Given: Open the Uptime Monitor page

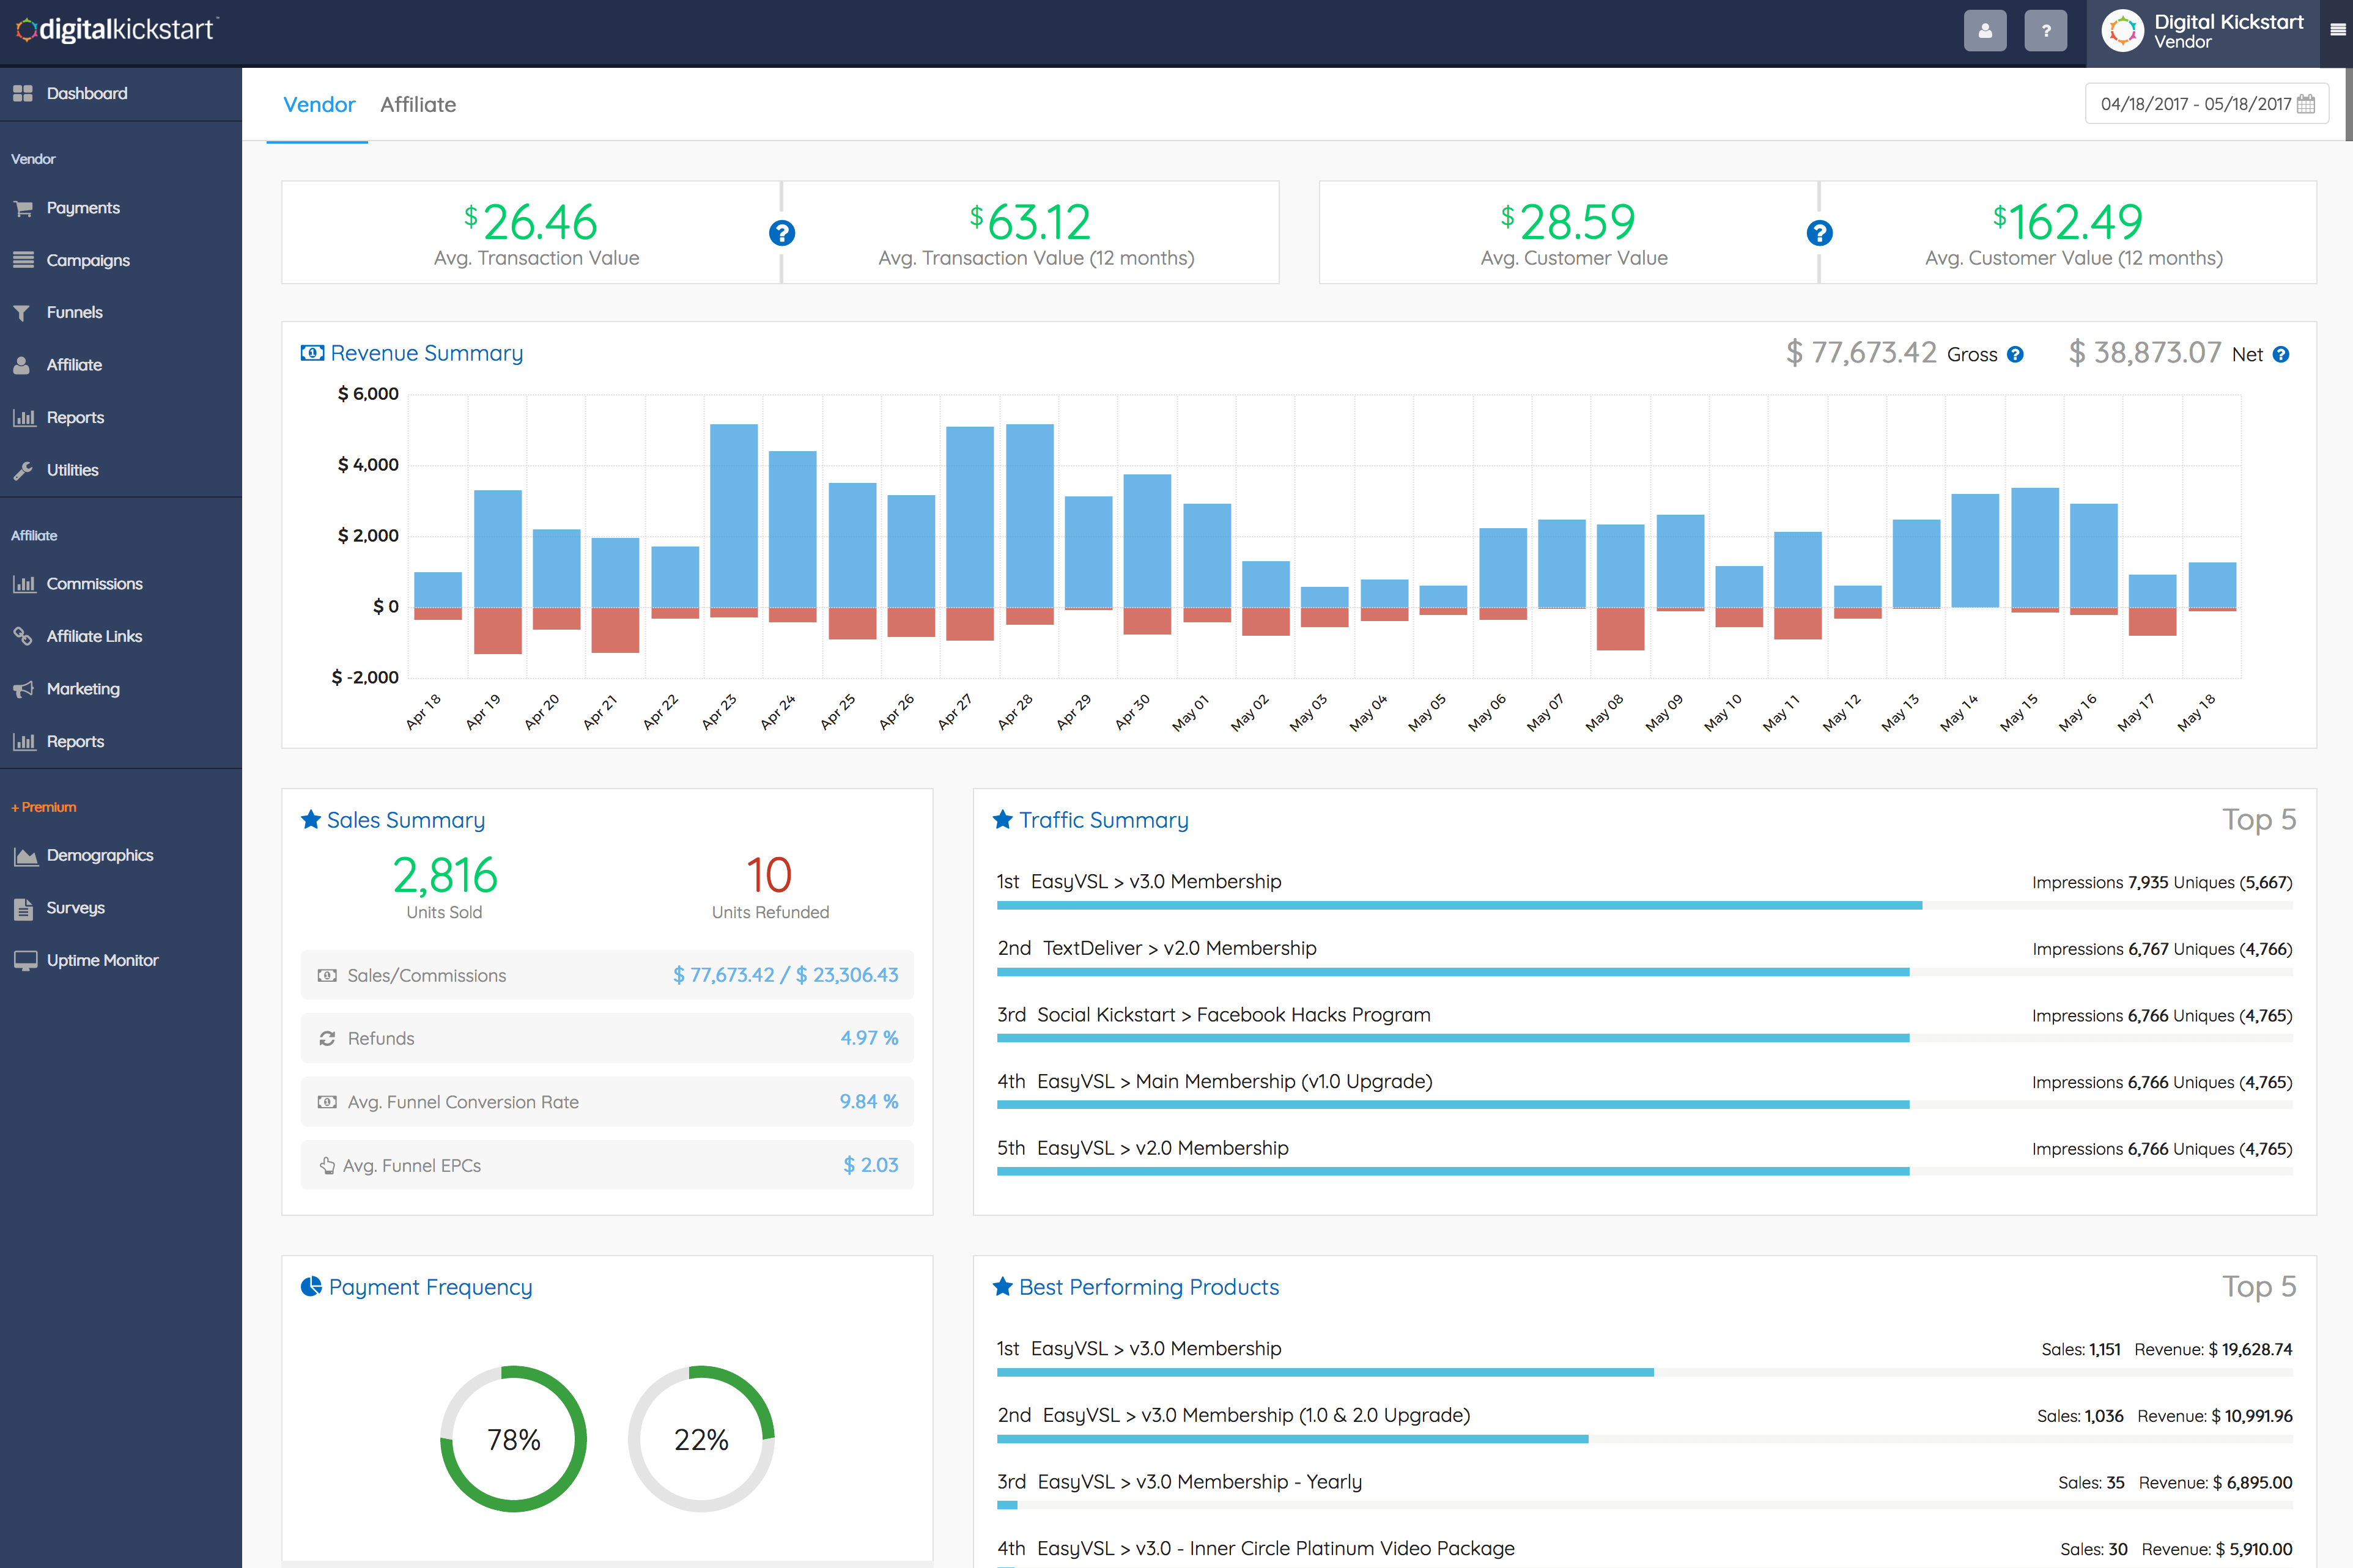Looking at the screenshot, I should [x=102, y=960].
